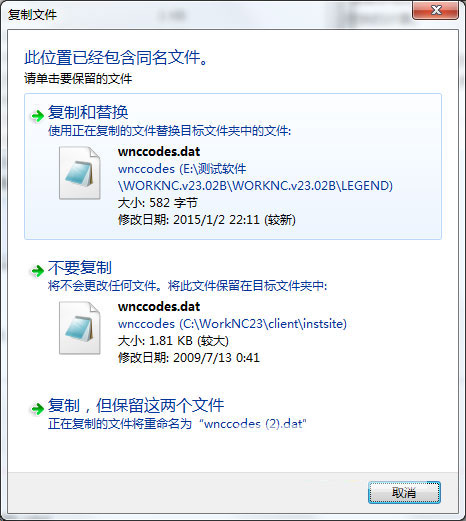
Task: Choose the 不要复制 option heading
Action: (x=80, y=267)
